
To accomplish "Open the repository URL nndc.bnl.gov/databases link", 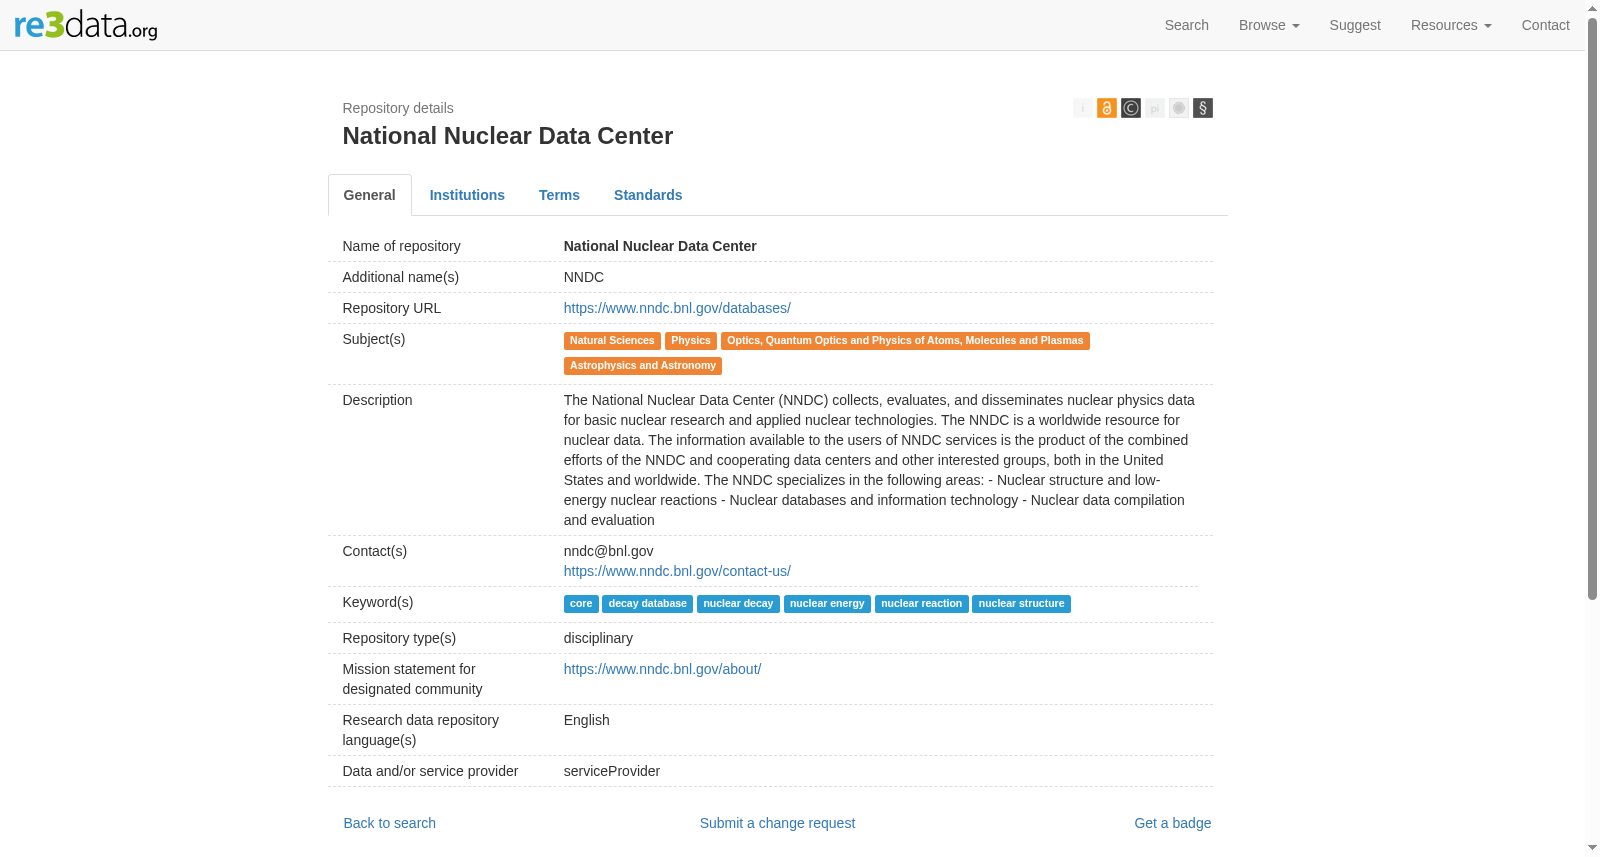I will coord(677,308).
